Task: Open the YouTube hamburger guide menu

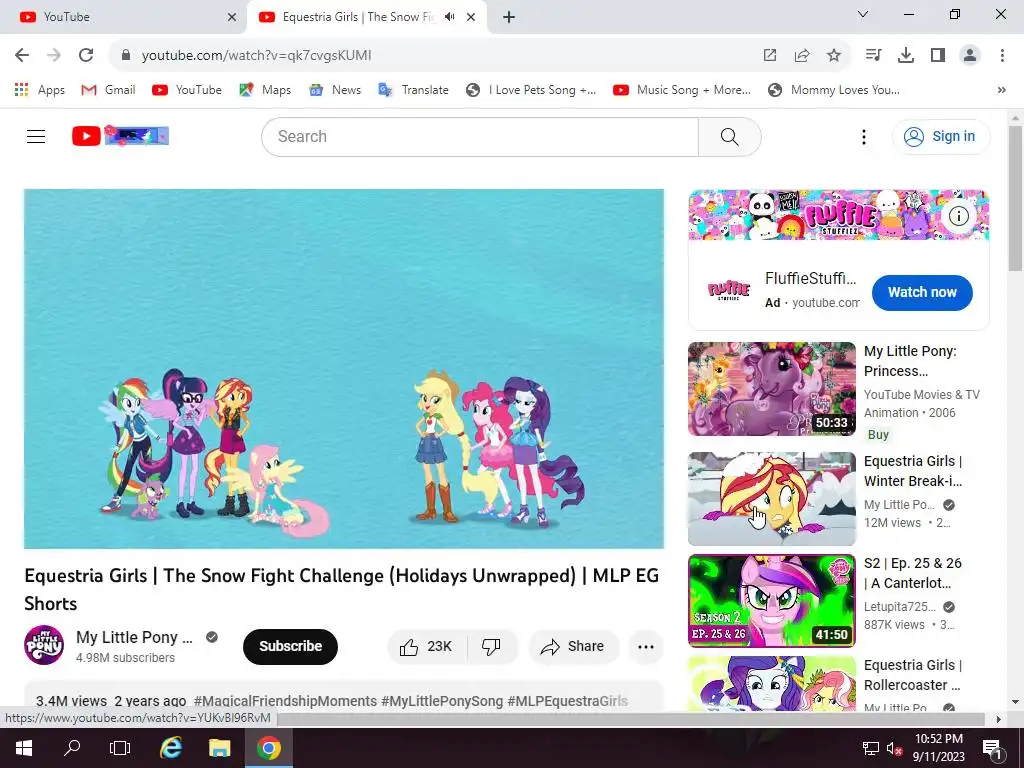Action: tap(36, 136)
